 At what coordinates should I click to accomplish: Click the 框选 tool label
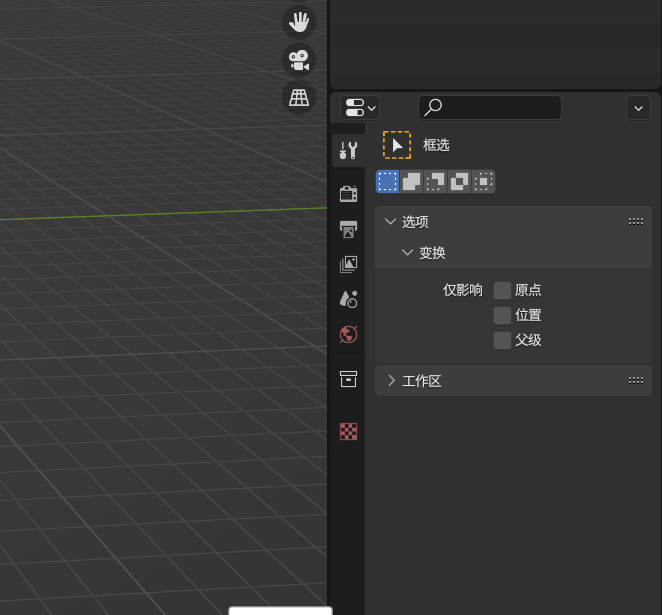point(436,145)
